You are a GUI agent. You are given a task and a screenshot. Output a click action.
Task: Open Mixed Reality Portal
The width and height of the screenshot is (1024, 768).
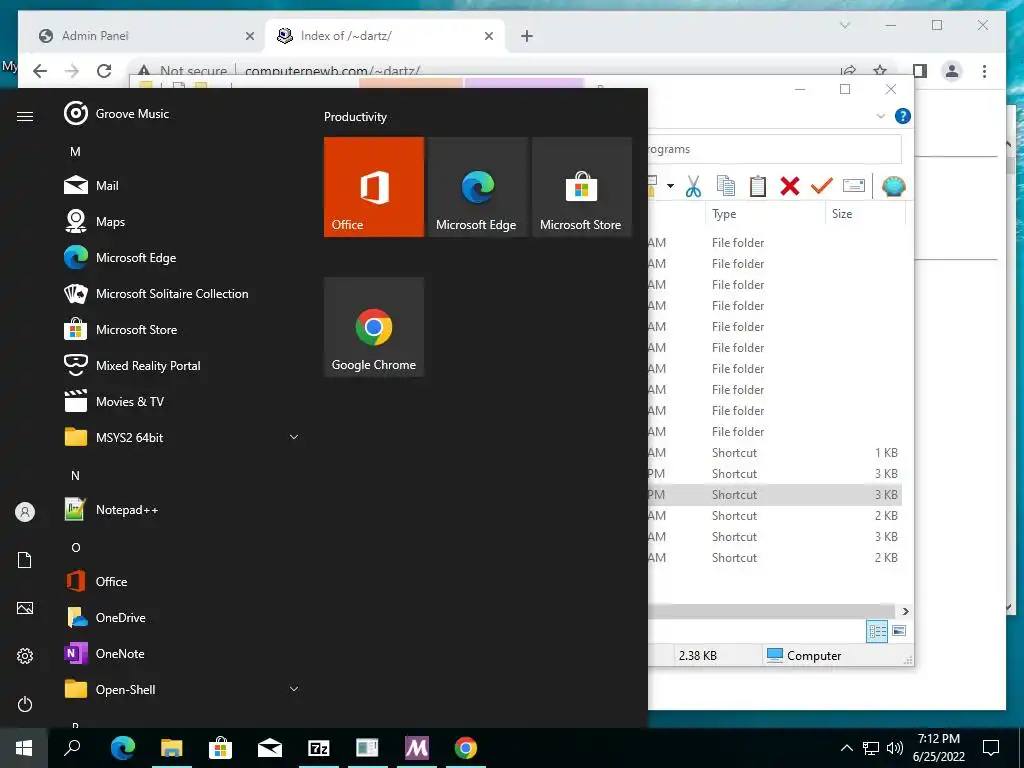pyautogui.click(x=183, y=366)
